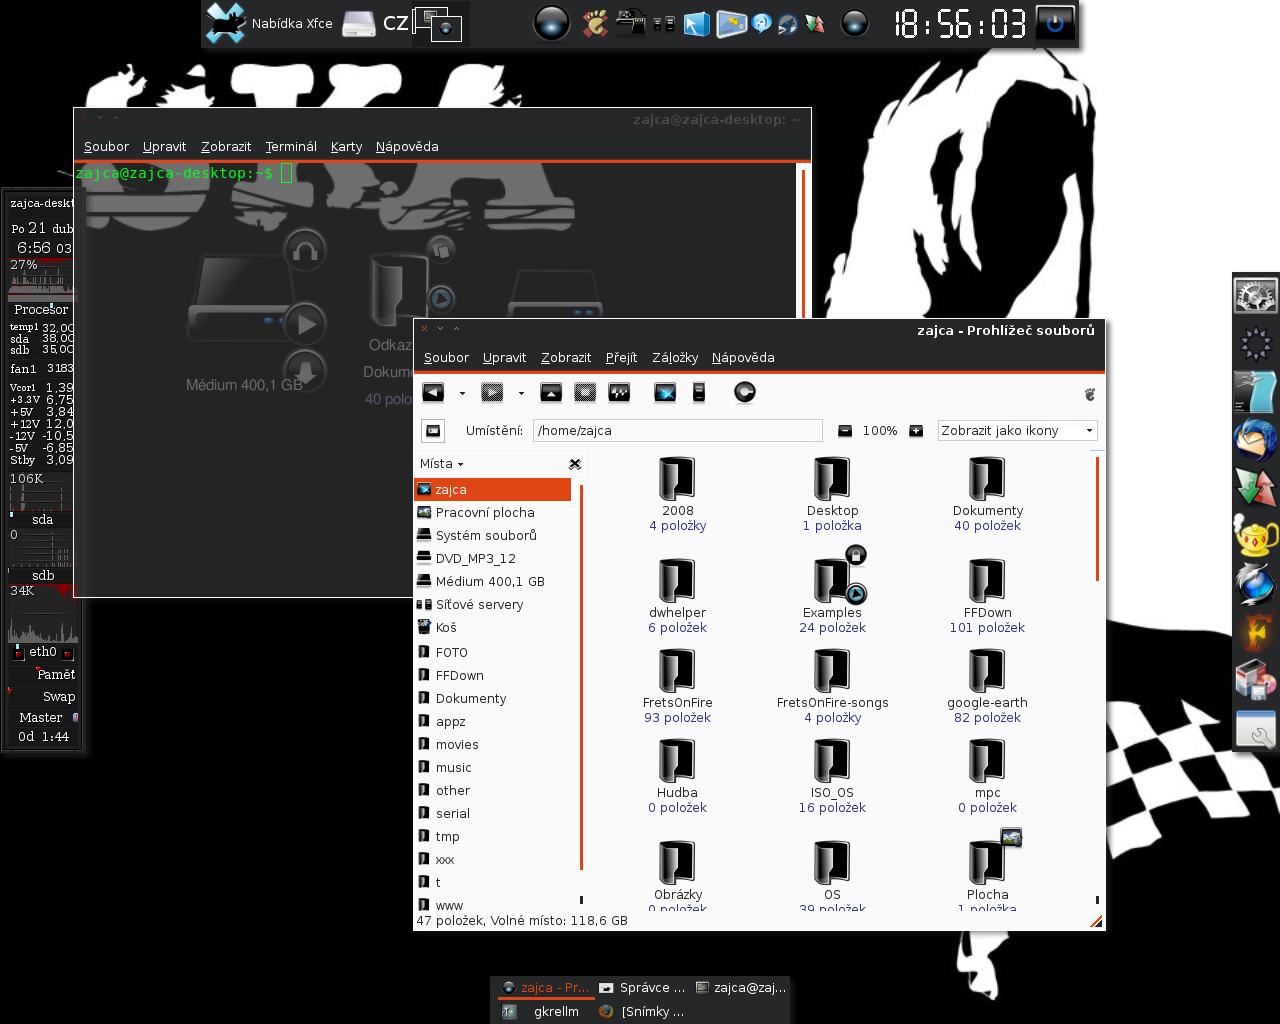
Task: Go up to the parent folder
Action: (551, 393)
